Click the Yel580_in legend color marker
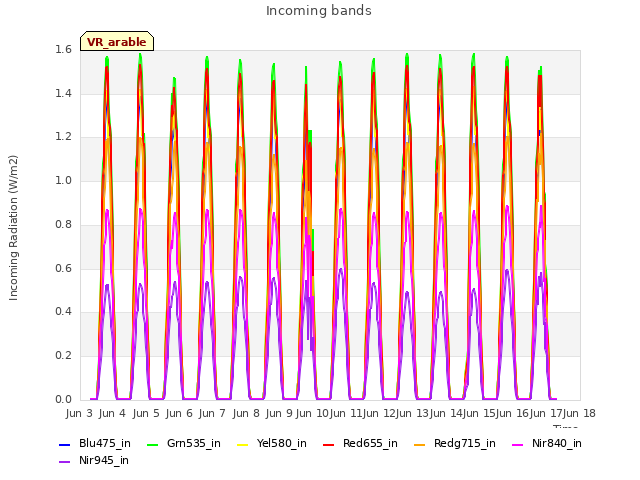Viewport: 640px width, 480px height. point(242,444)
